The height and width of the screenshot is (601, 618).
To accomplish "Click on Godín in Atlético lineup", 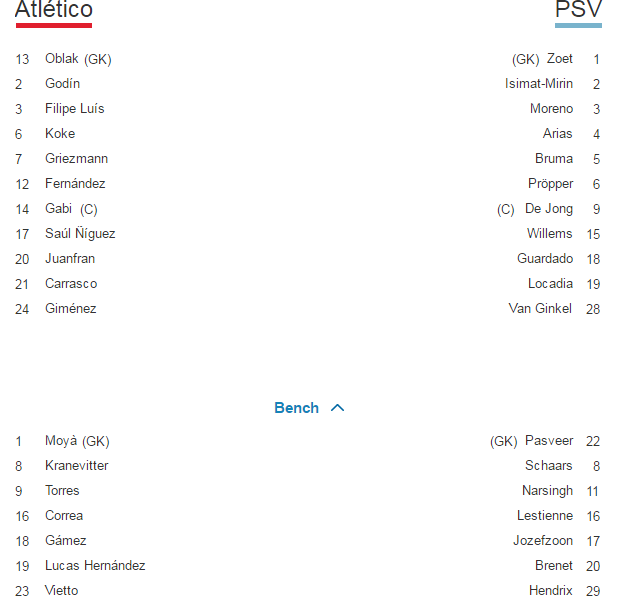I will [62, 84].
